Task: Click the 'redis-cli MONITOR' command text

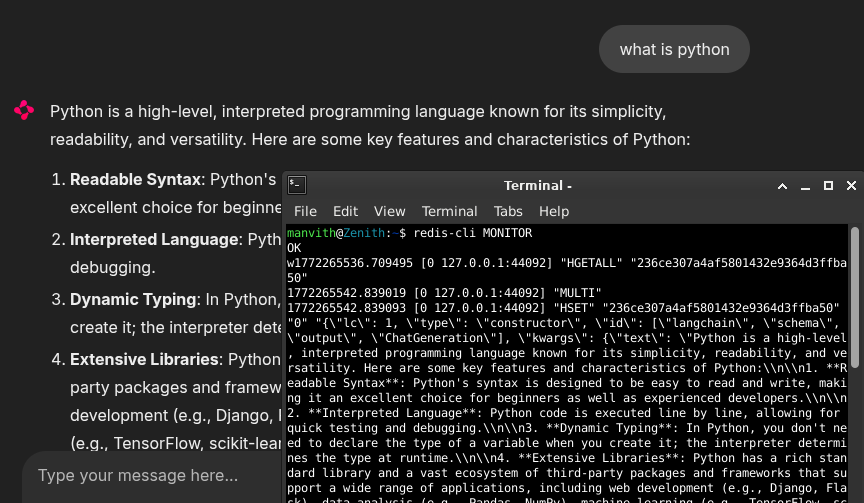Action: [473, 233]
